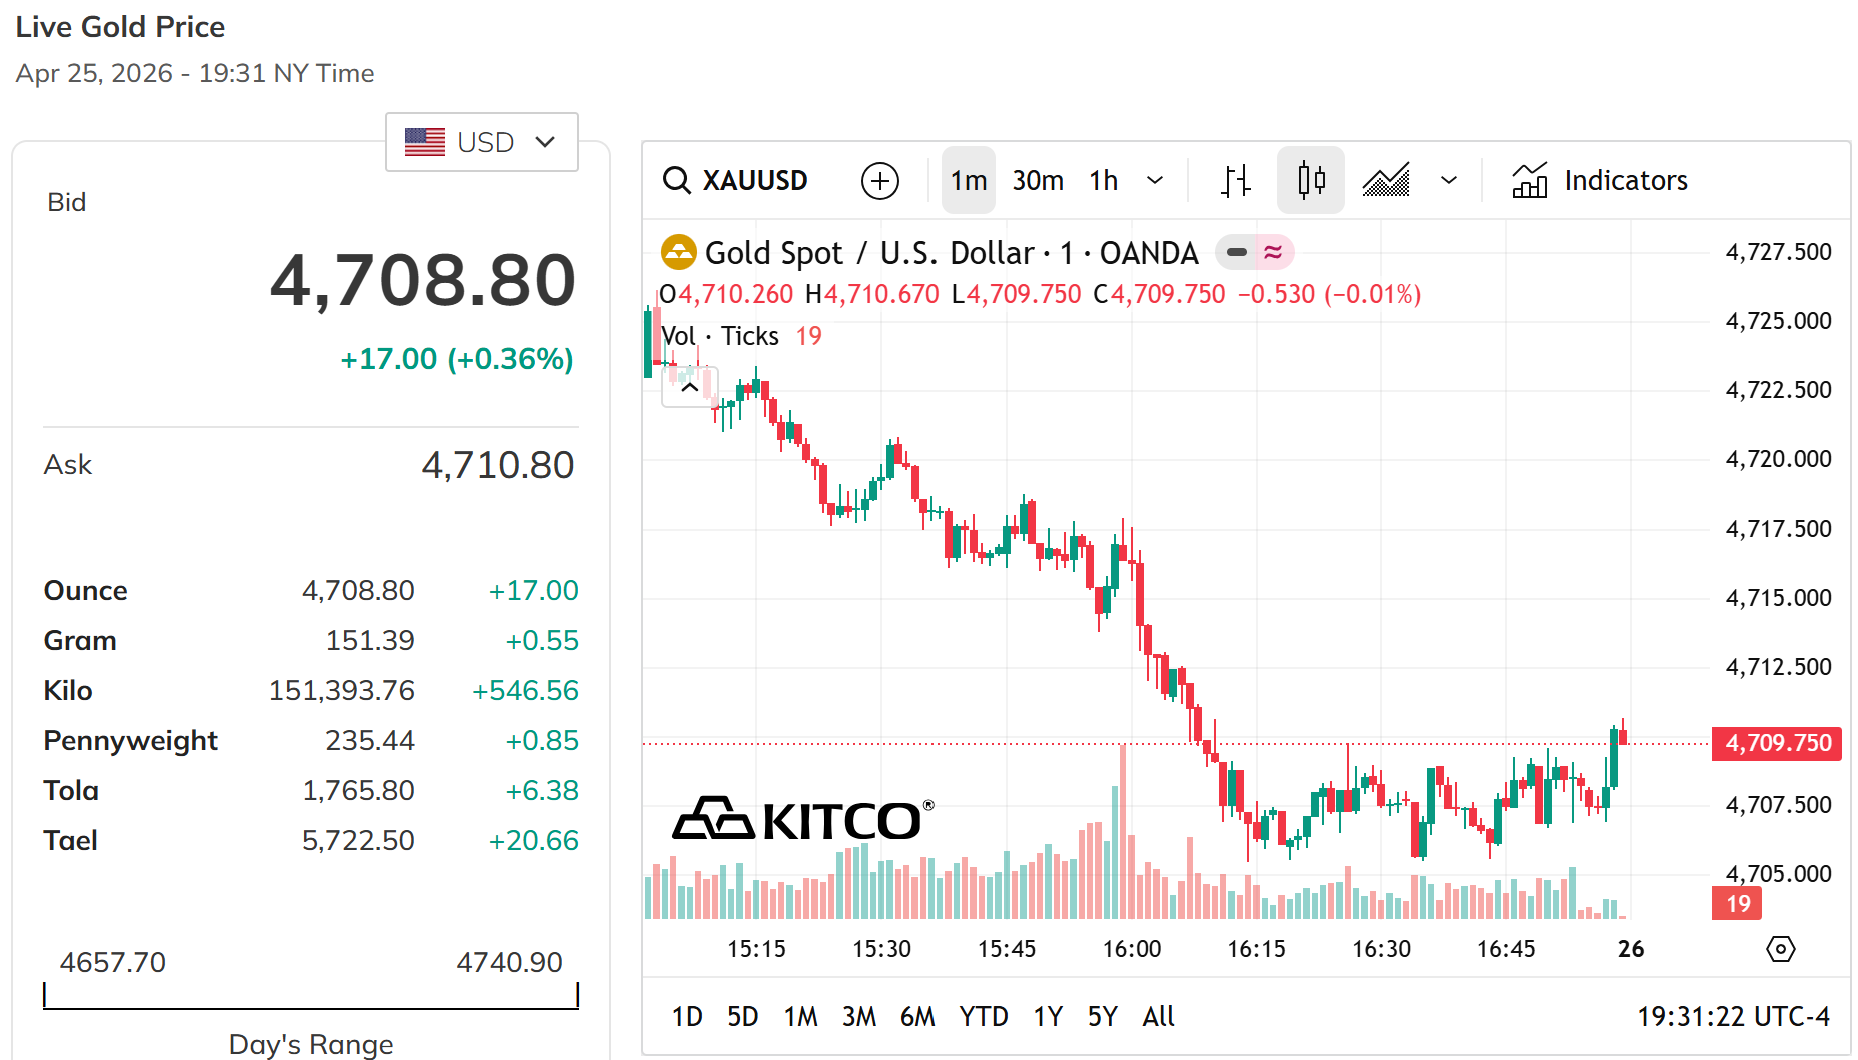Click the add symbol compare plus icon
Image resolution: width=1858 pixels, height=1060 pixels.
tap(879, 181)
